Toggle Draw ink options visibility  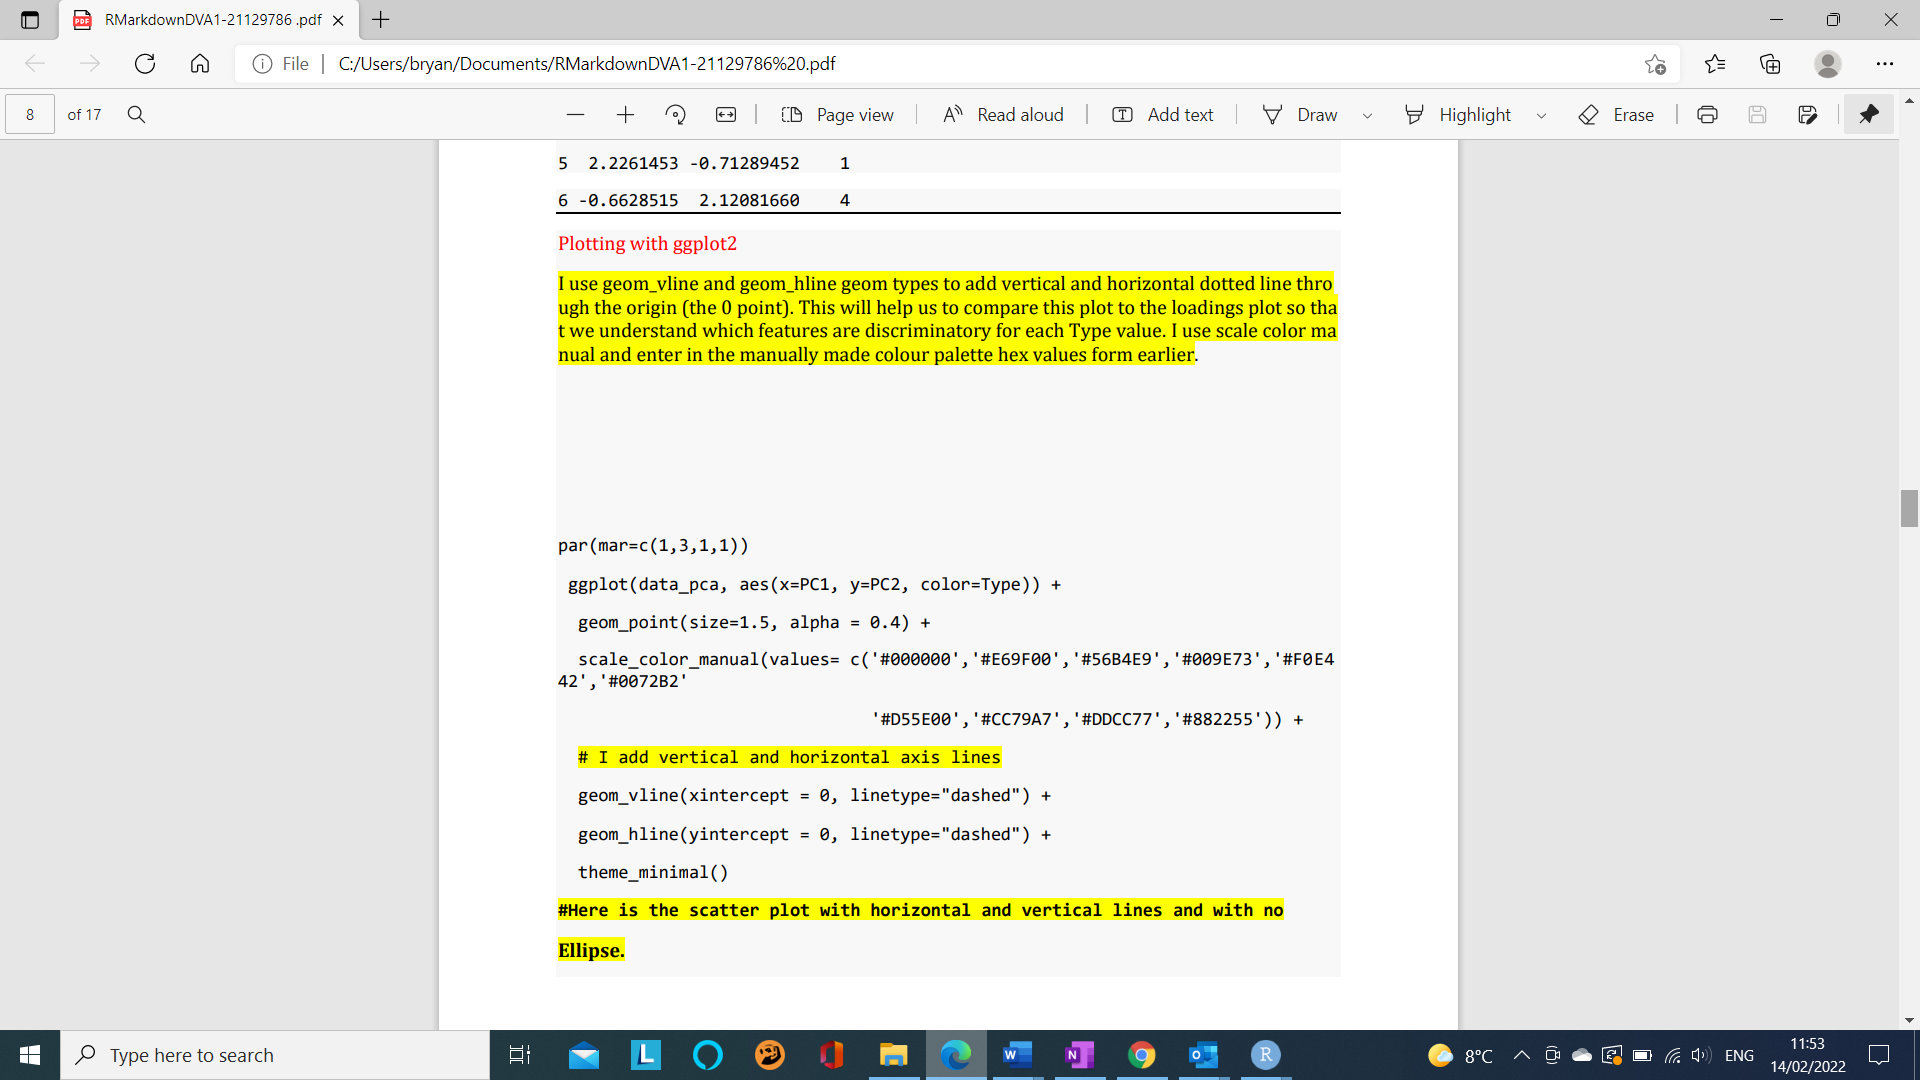[1368, 115]
